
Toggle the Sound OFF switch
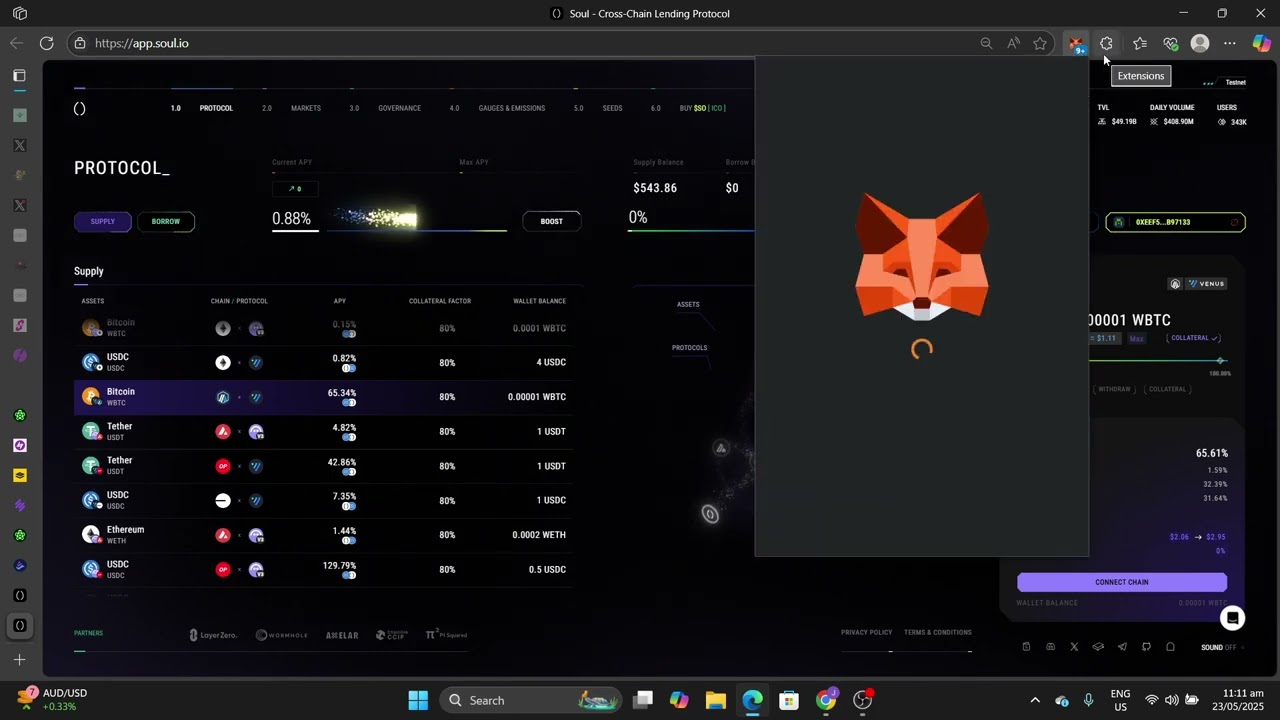[x=1220, y=647]
